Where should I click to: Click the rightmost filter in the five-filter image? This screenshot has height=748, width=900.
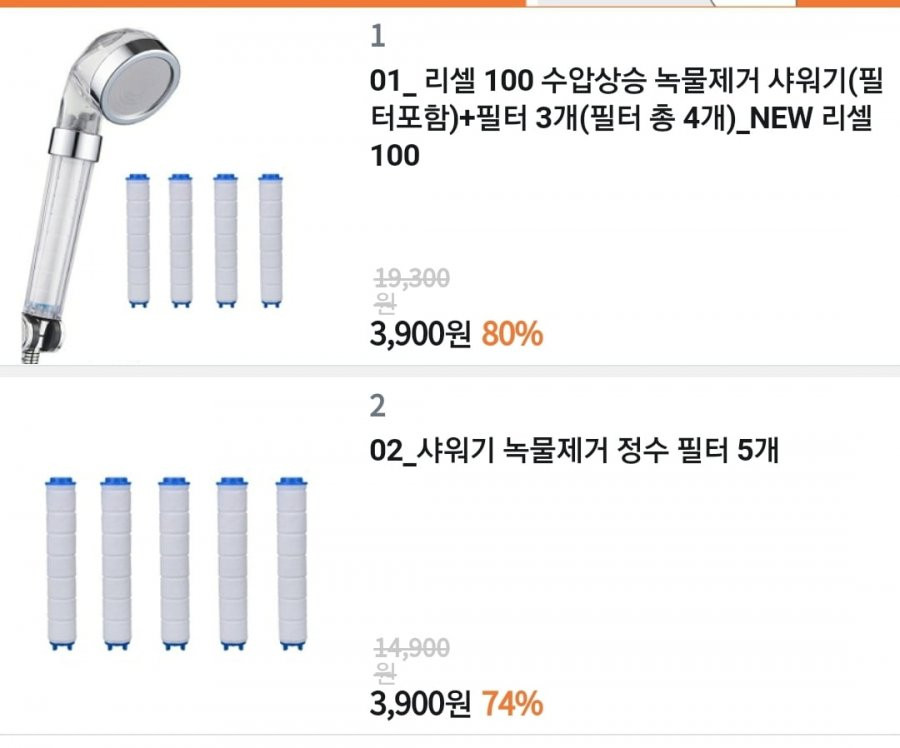(292, 563)
